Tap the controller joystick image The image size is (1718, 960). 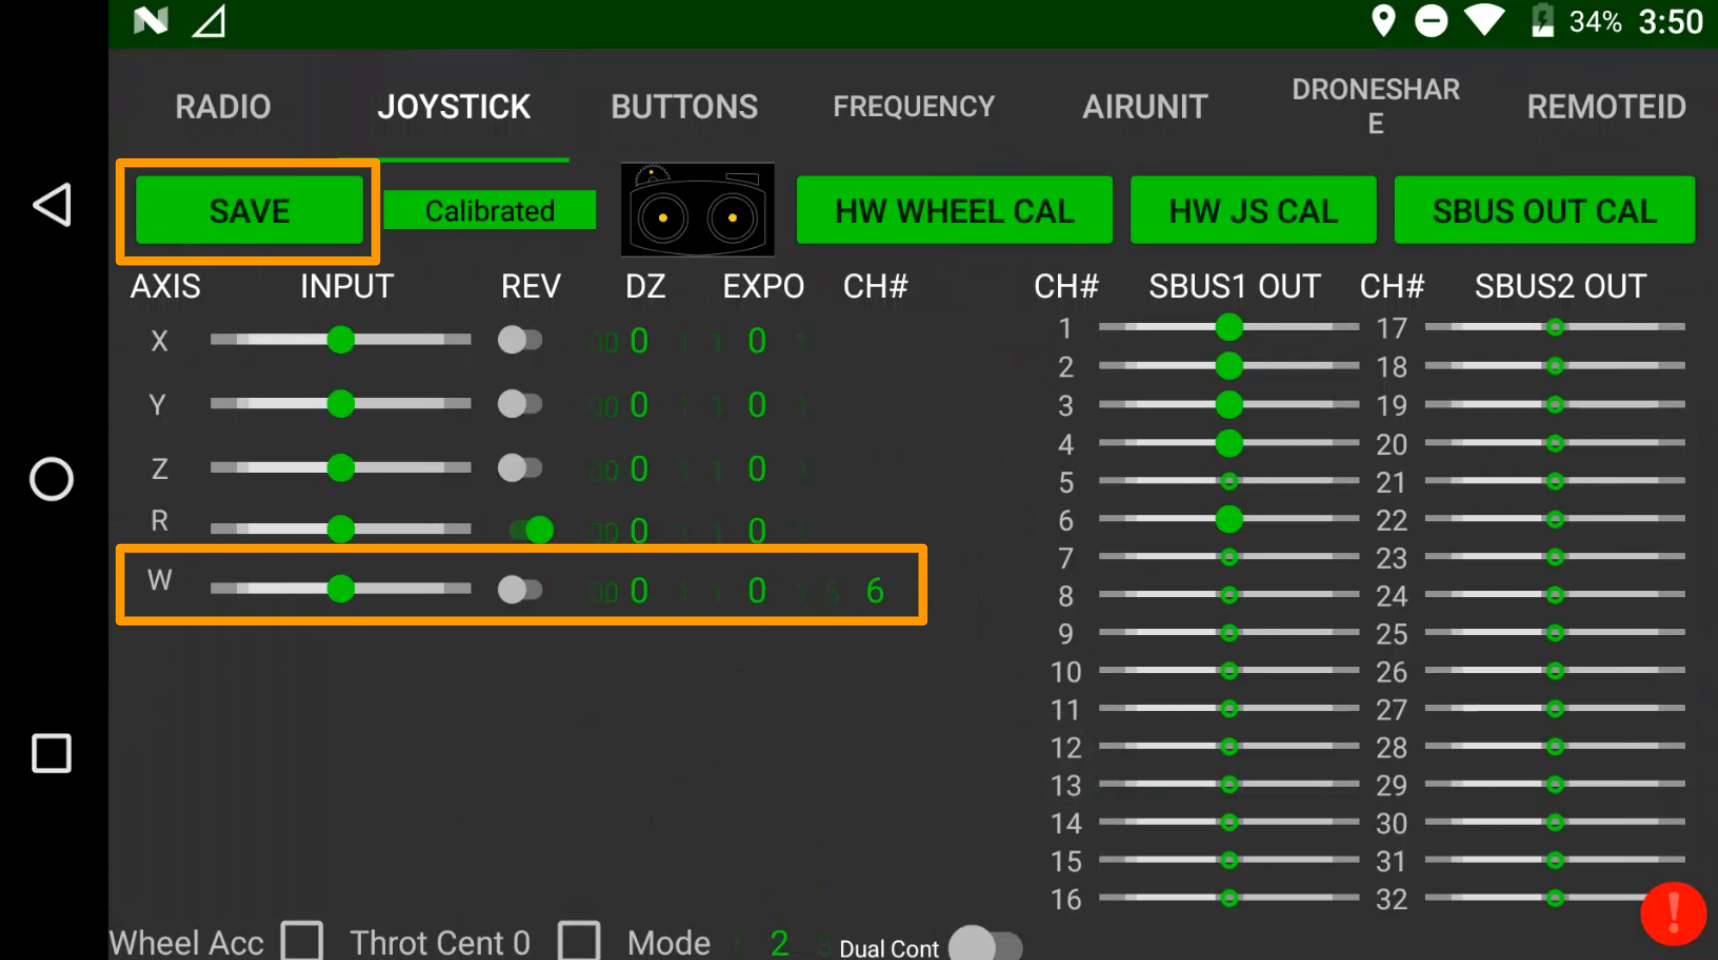(697, 210)
